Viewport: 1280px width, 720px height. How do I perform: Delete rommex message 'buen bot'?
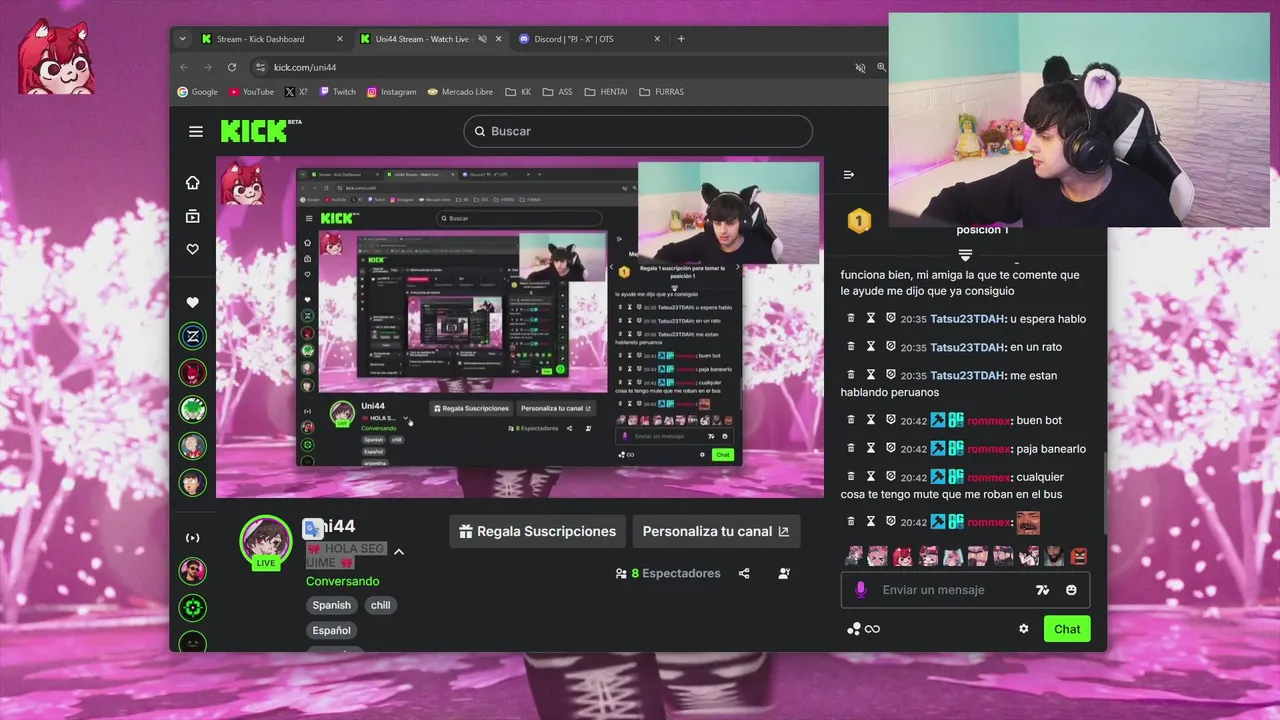coord(851,421)
